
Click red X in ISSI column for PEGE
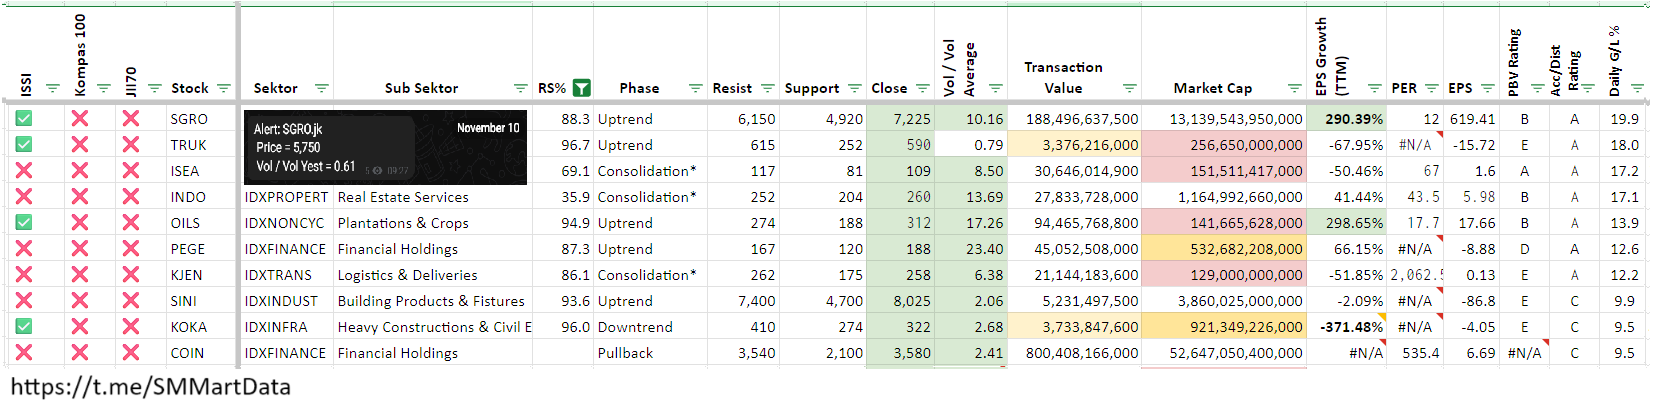coord(24,249)
